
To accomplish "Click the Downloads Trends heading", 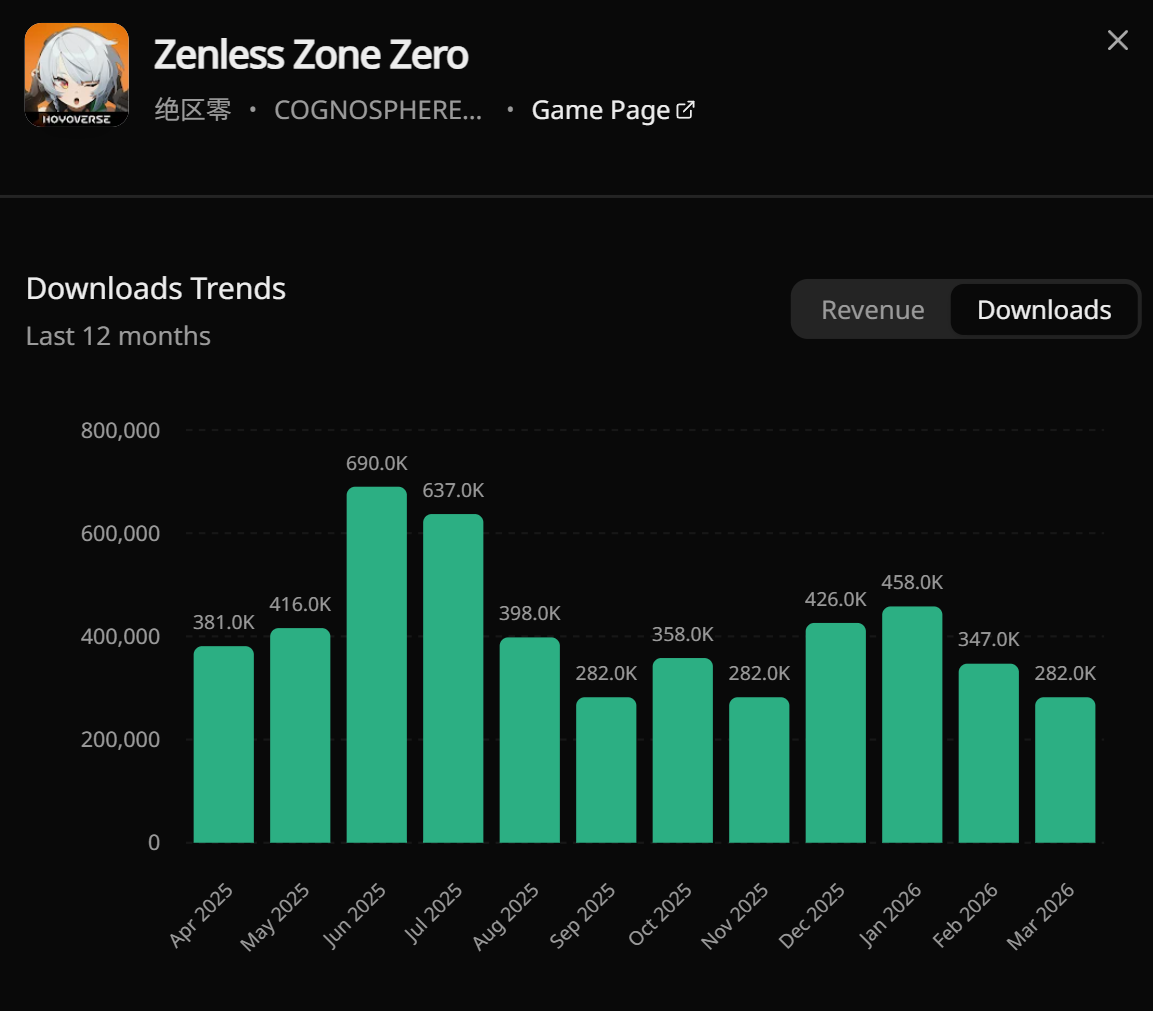I will point(156,288).
